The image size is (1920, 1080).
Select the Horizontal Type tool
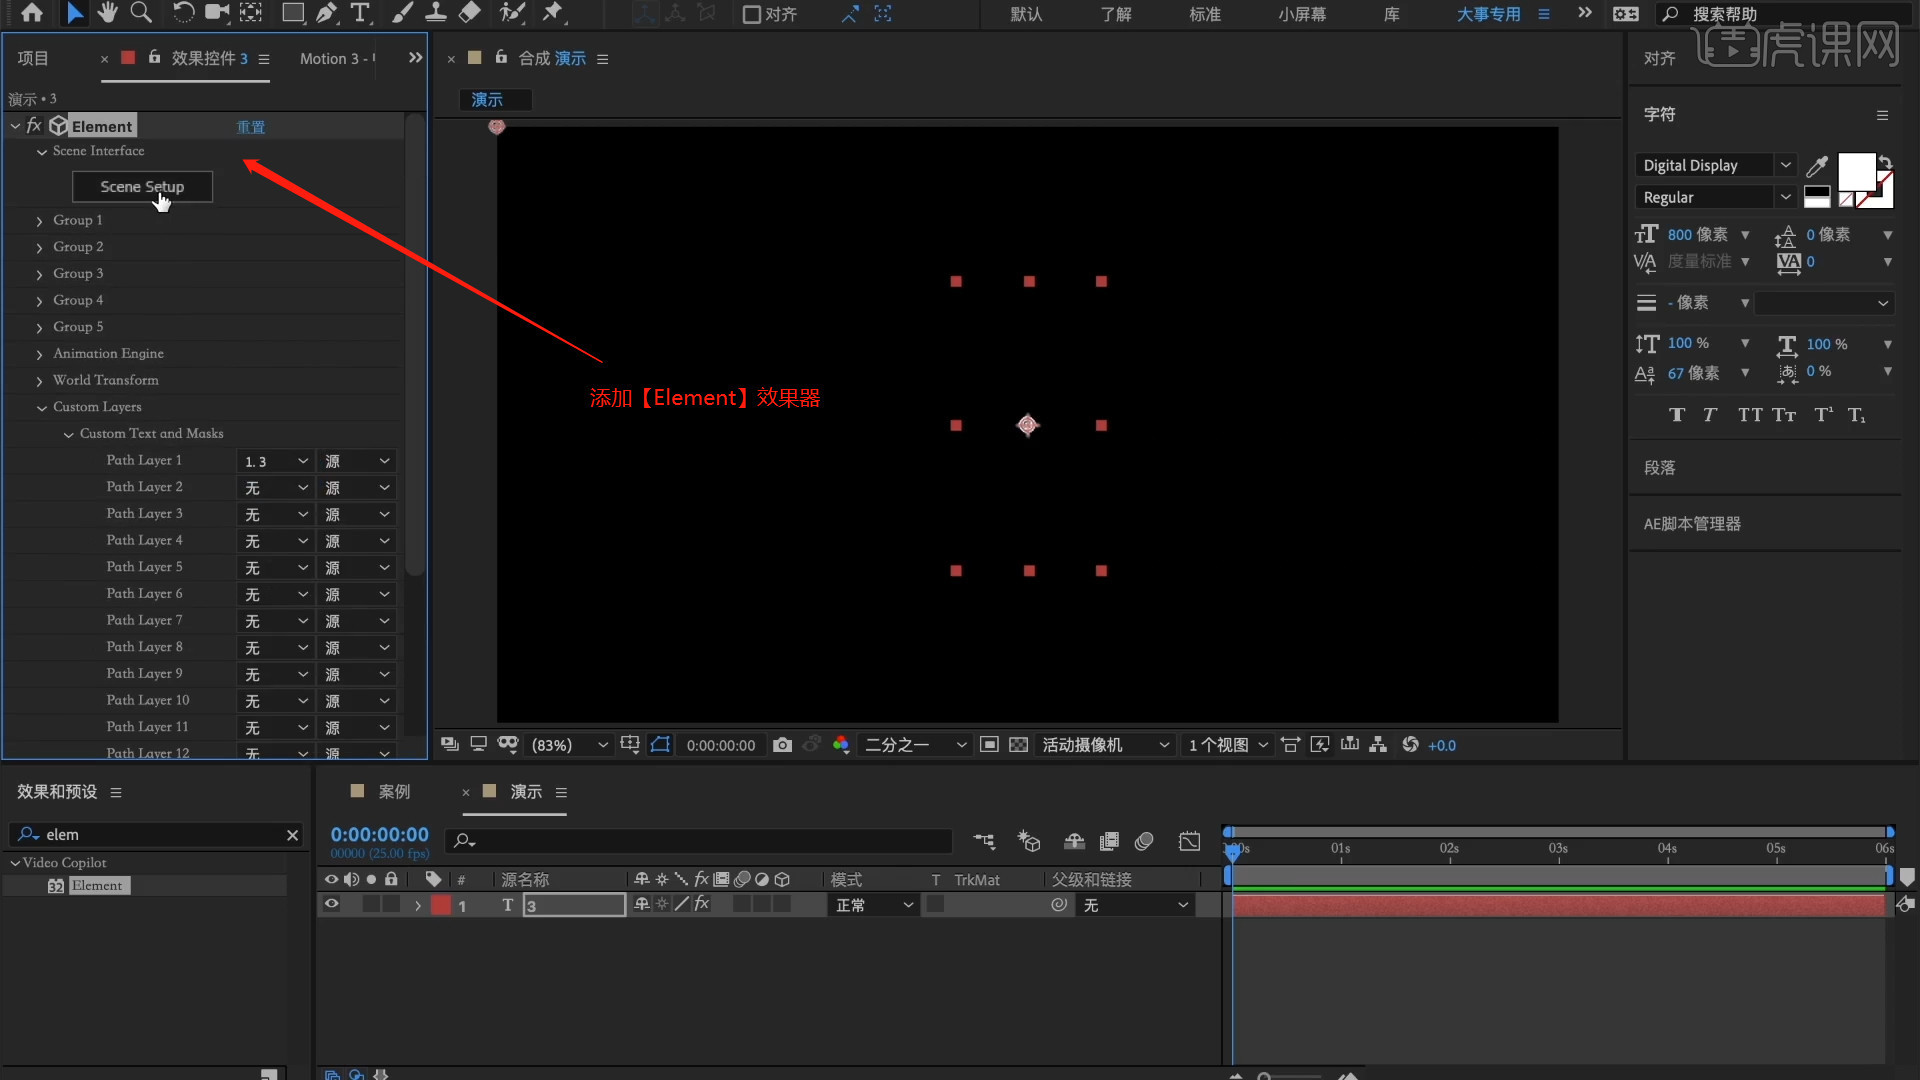click(x=360, y=13)
